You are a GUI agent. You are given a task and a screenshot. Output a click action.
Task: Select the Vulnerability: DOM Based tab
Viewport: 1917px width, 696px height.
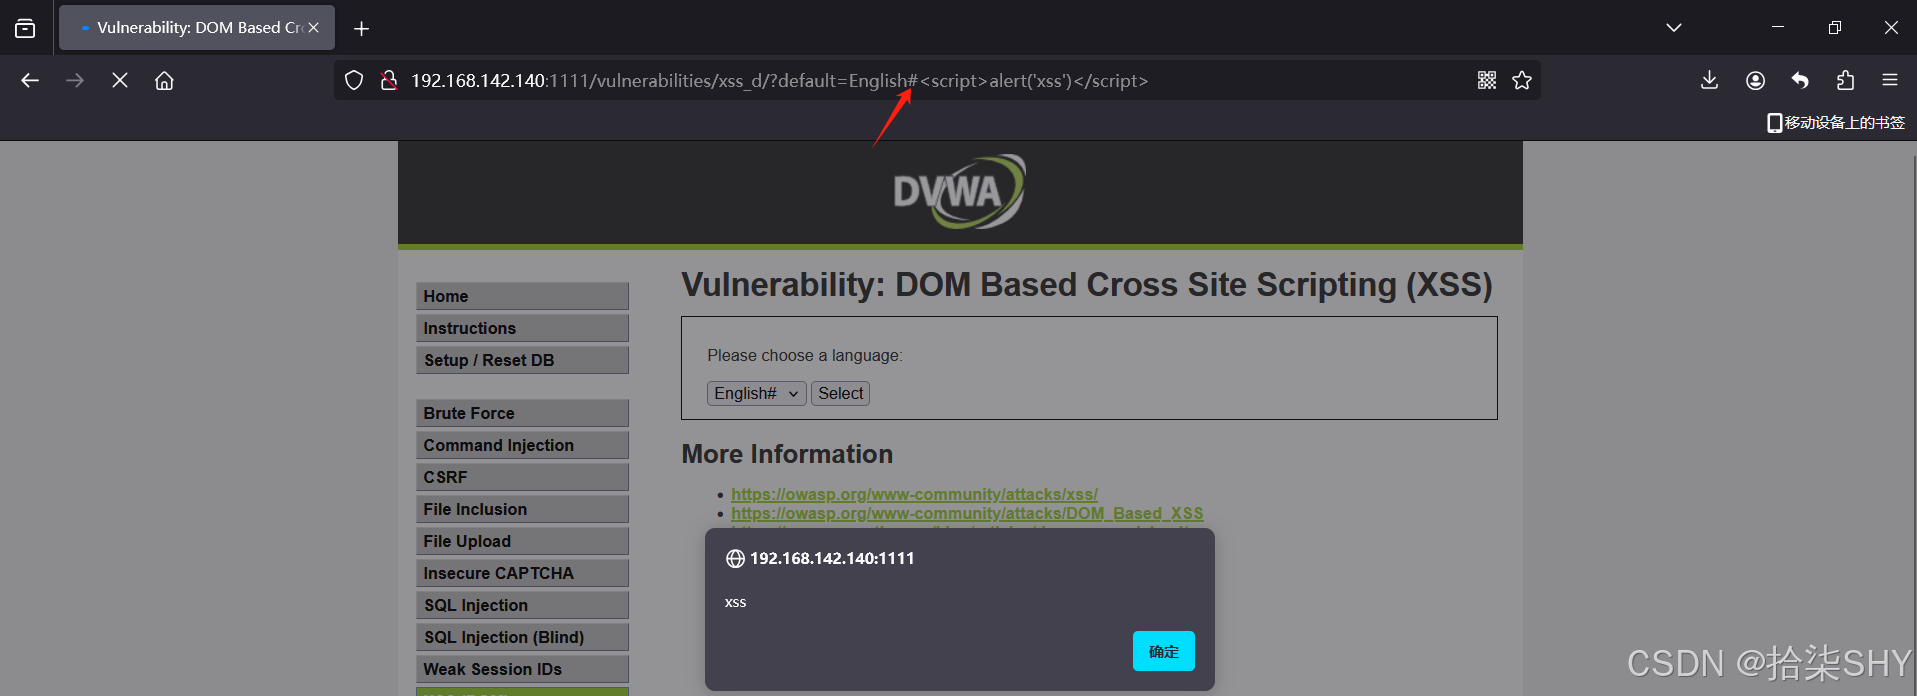coord(197,27)
